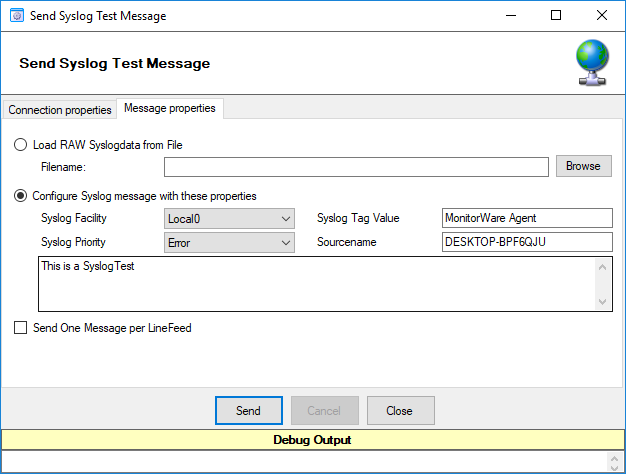Switch to Connection properties tab
This screenshot has height=474, width=626.
(x=60, y=110)
